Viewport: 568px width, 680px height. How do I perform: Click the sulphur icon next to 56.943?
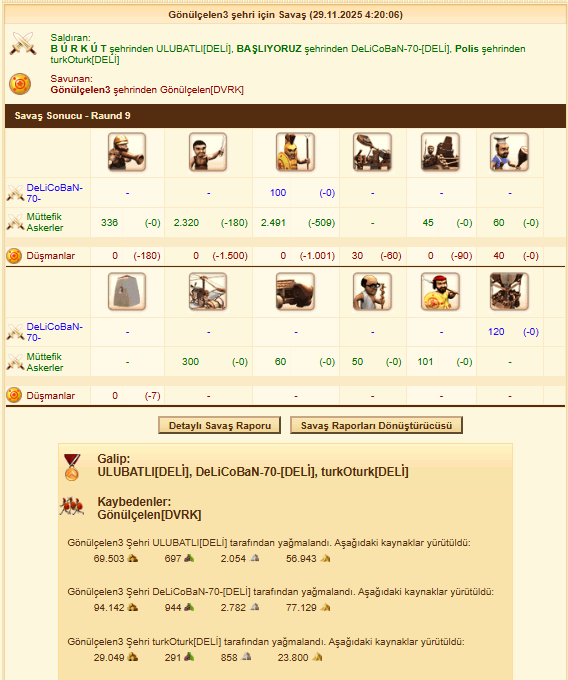click(x=325, y=559)
